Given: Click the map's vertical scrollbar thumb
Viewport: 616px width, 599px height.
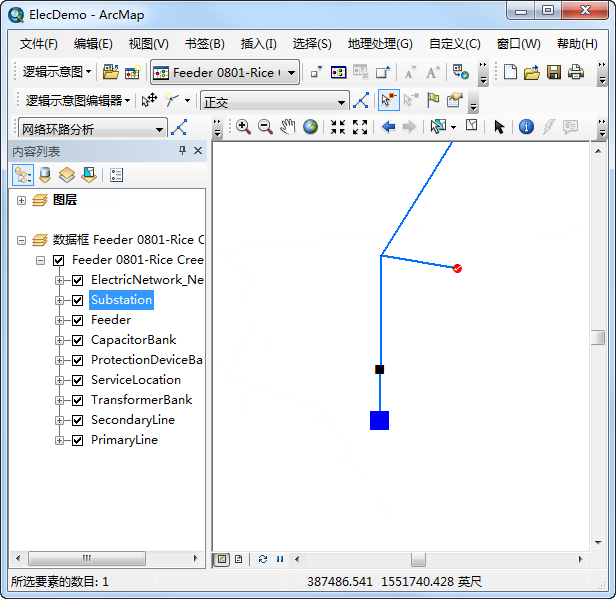Looking at the screenshot, I should point(598,338).
